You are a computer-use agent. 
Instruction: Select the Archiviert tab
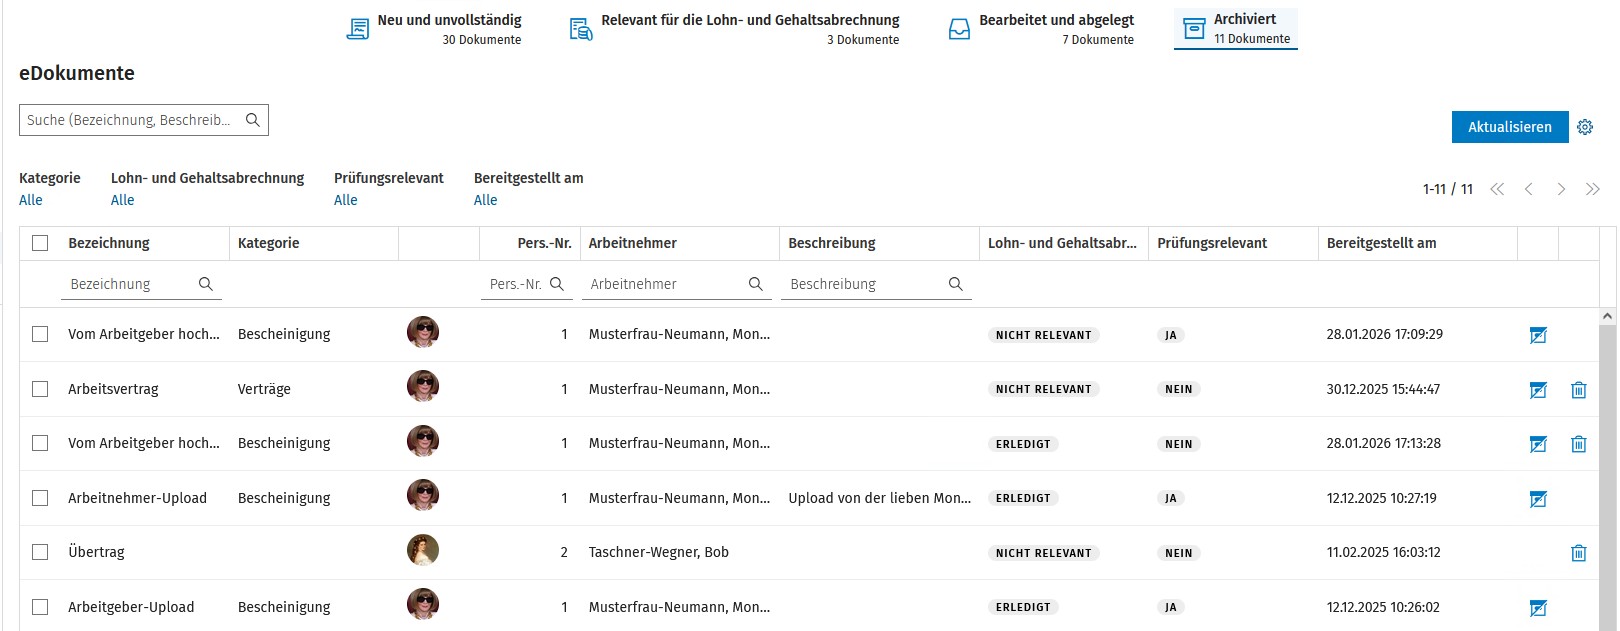[1236, 28]
